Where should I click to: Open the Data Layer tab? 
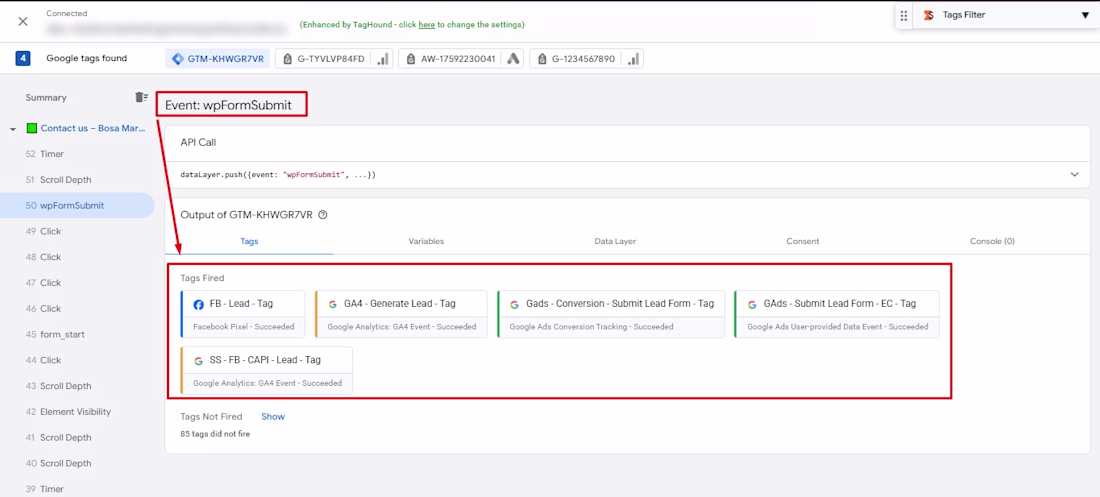[615, 241]
